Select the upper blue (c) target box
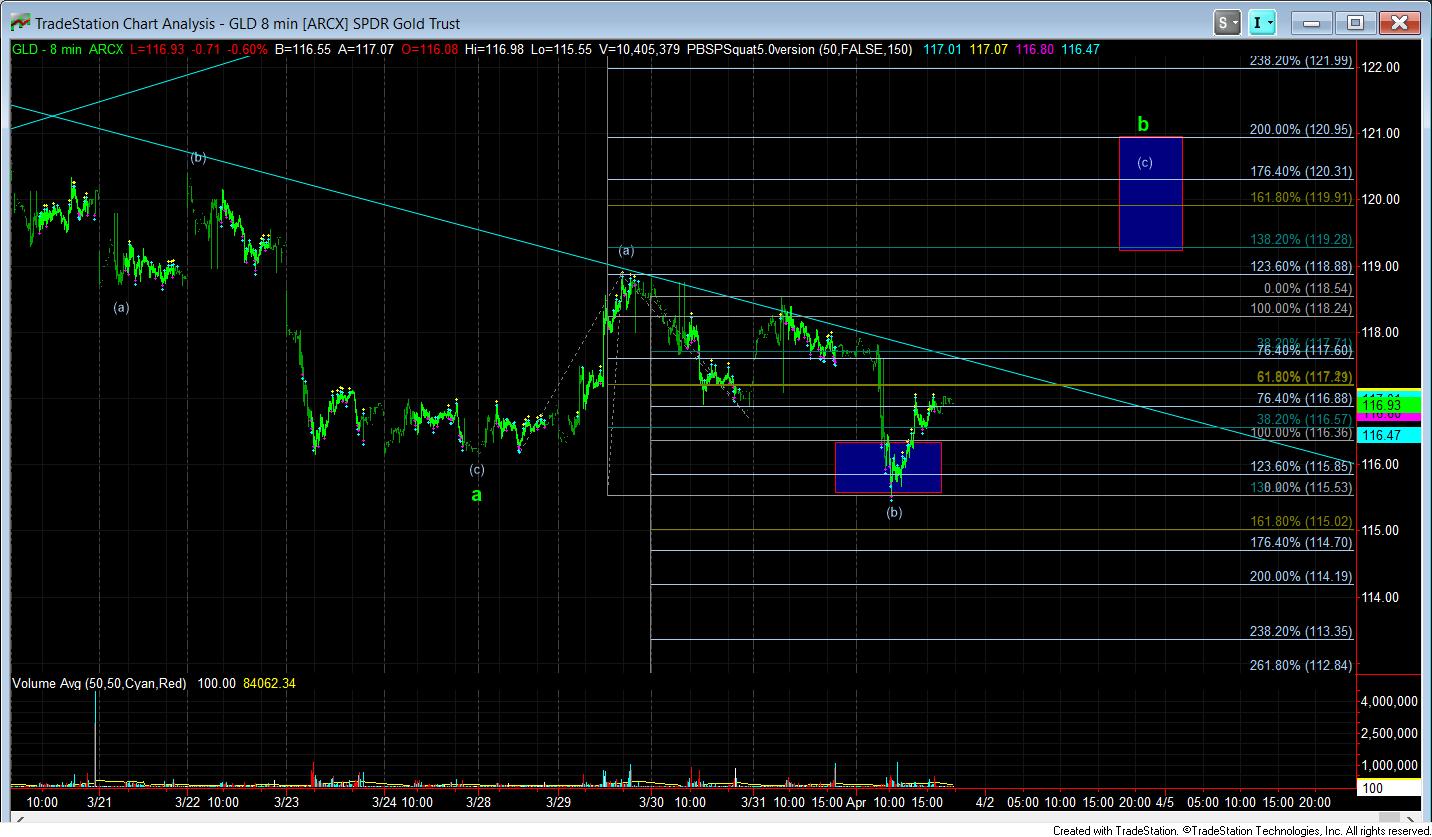Screen dimensions: 1432x837 (1150, 194)
